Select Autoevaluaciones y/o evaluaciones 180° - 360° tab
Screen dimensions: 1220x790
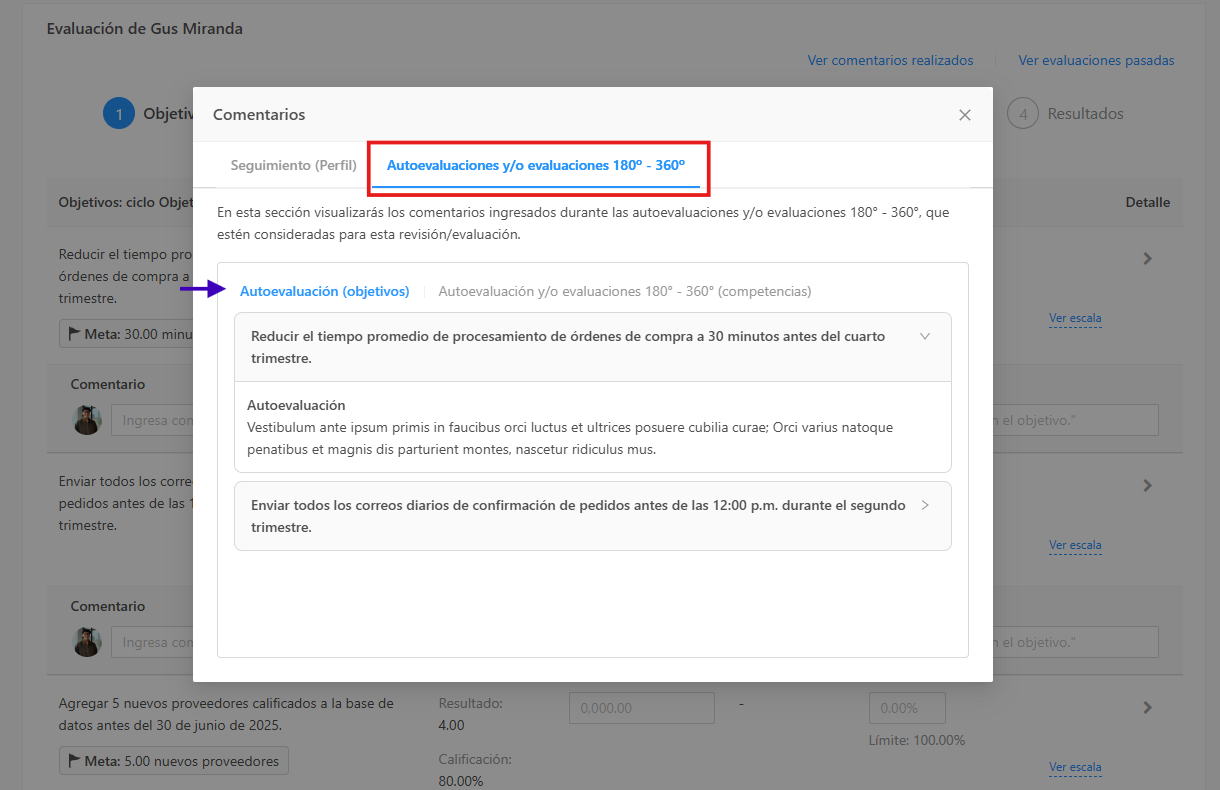536,165
